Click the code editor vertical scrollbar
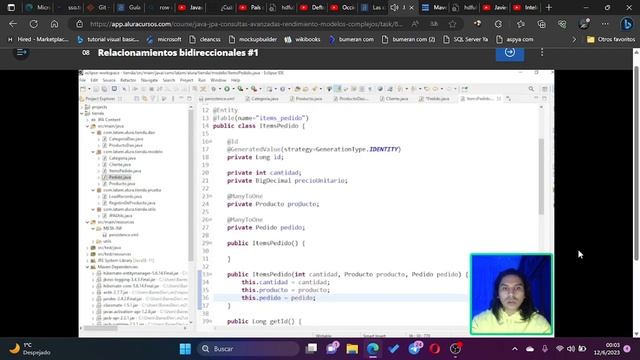This screenshot has width=640, height=360. [x=541, y=176]
